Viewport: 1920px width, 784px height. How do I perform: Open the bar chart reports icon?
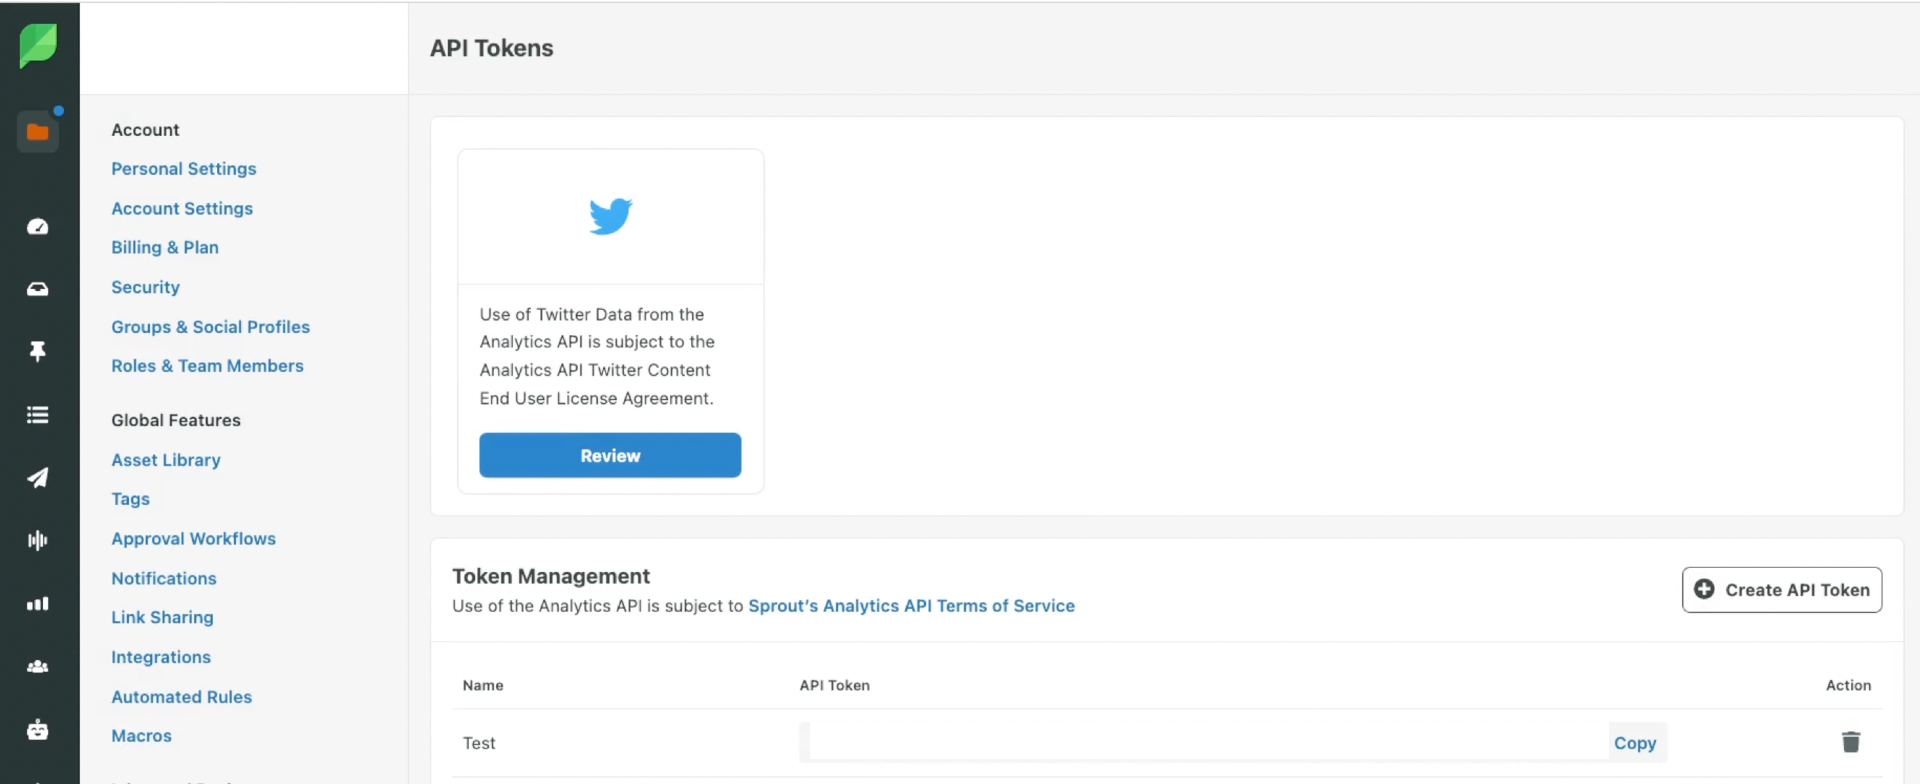coord(38,604)
